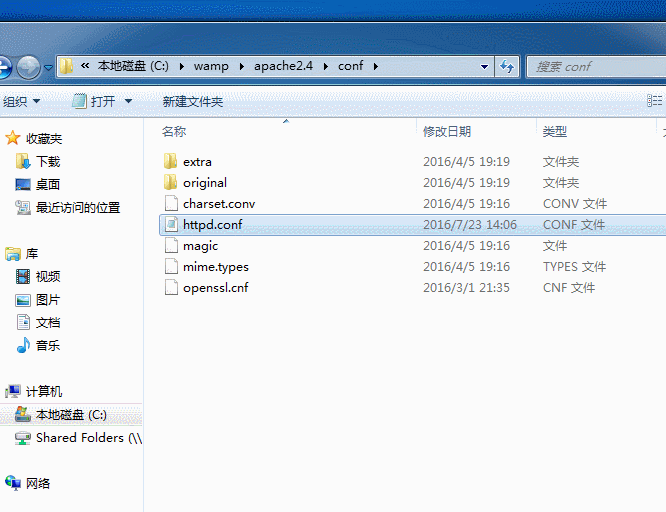This screenshot has width=666, height=512.
Task: Click charset.conv file name
Action: [219, 204]
